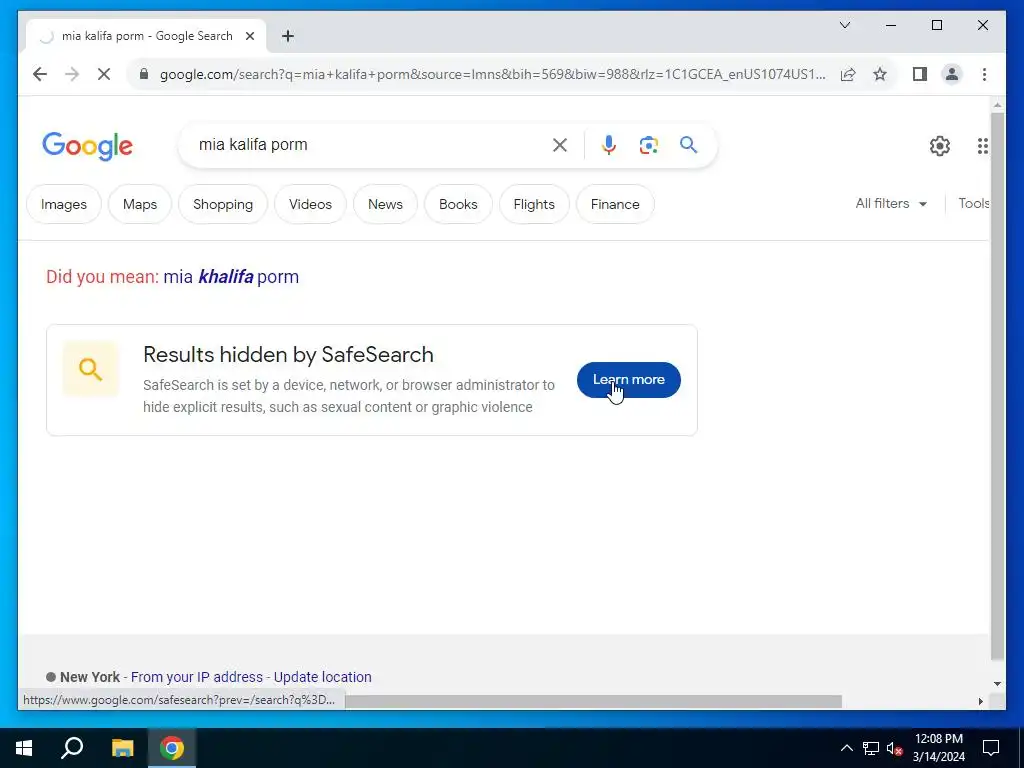1024x768 pixels.
Task: Open the taskbar clock and date
Action: (x=939, y=748)
